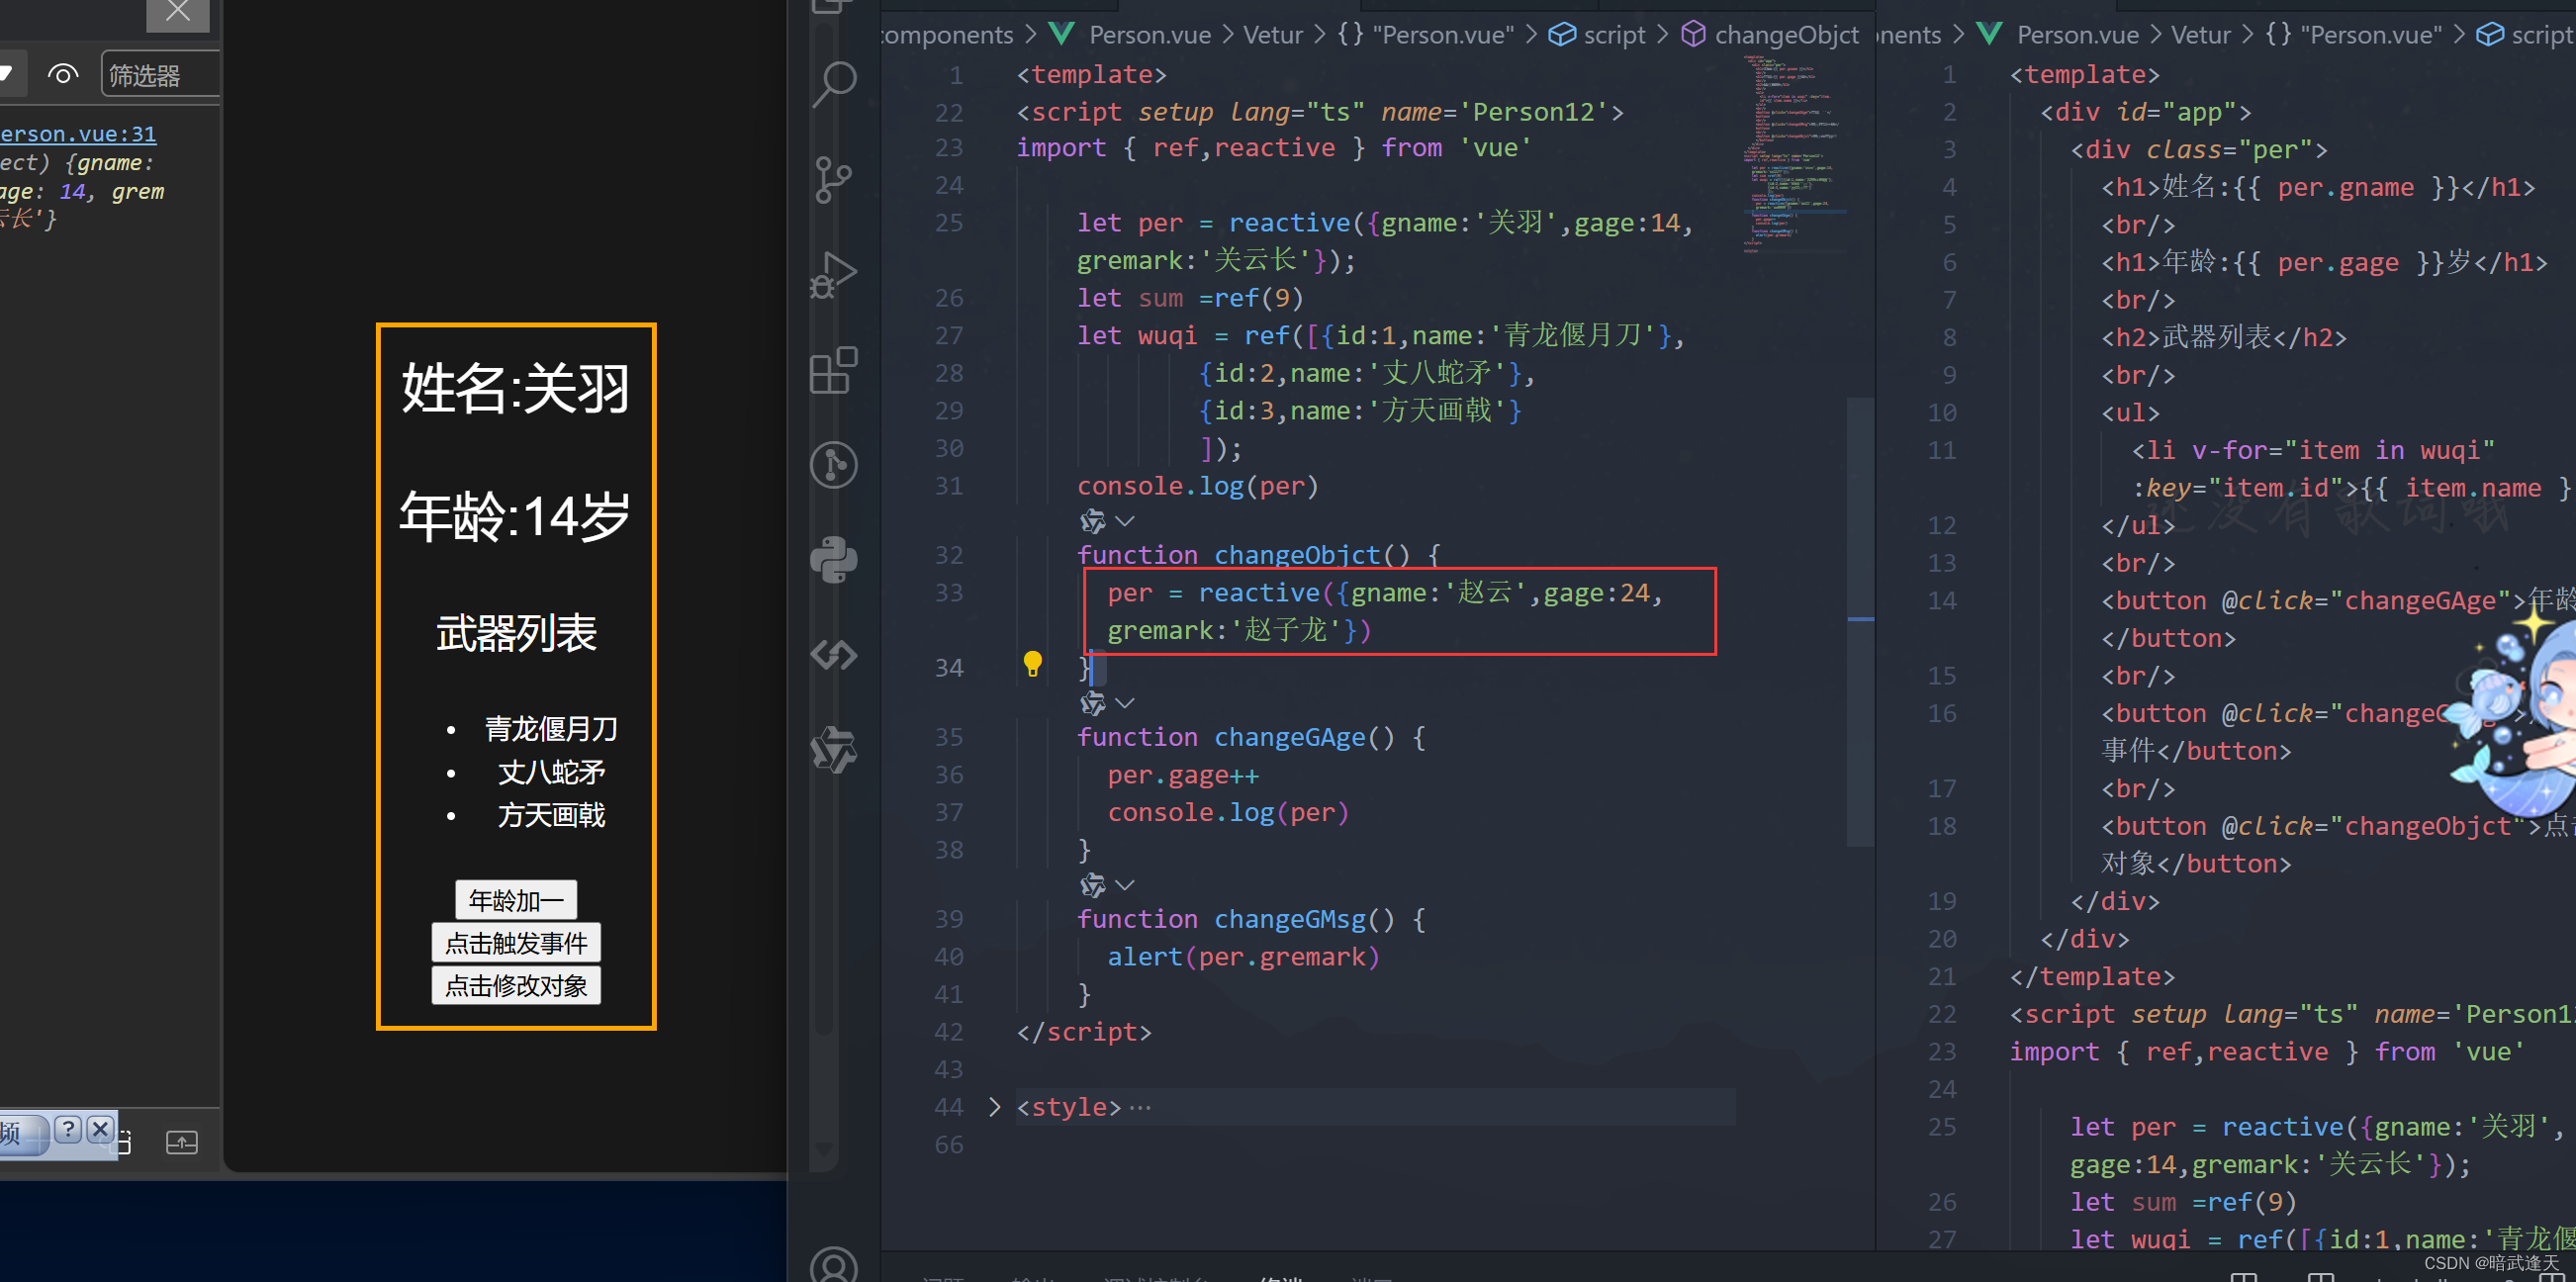Click 'let sum =ref(9)' on line 26 in left editor
This screenshot has width=2576, height=1282.
coord(1190,298)
